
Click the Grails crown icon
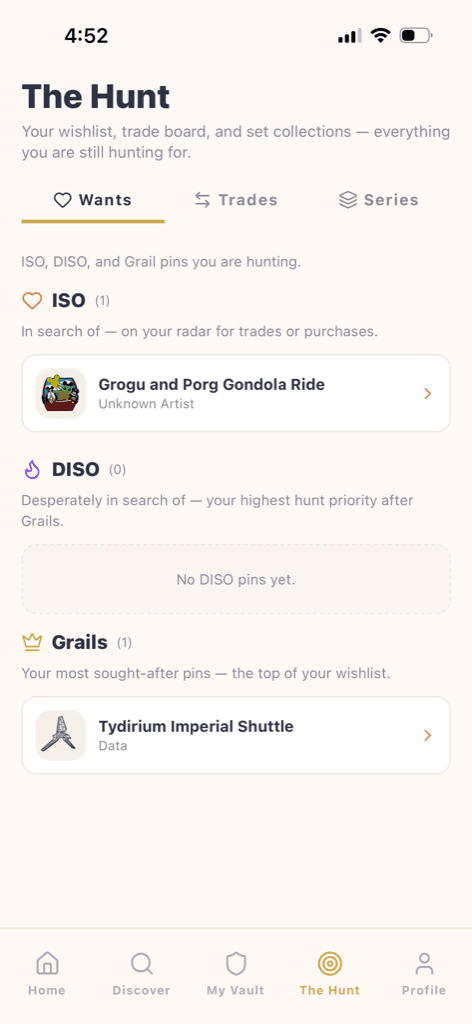coord(32,643)
